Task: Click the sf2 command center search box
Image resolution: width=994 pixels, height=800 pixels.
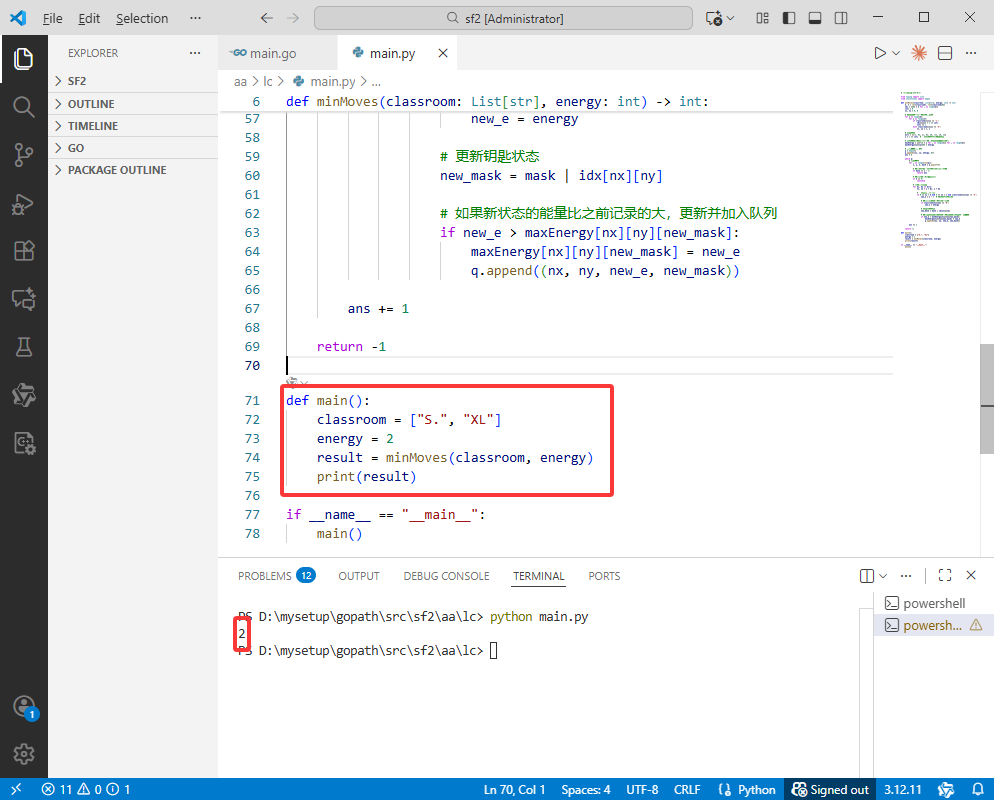Action: pyautogui.click(x=503, y=18)
